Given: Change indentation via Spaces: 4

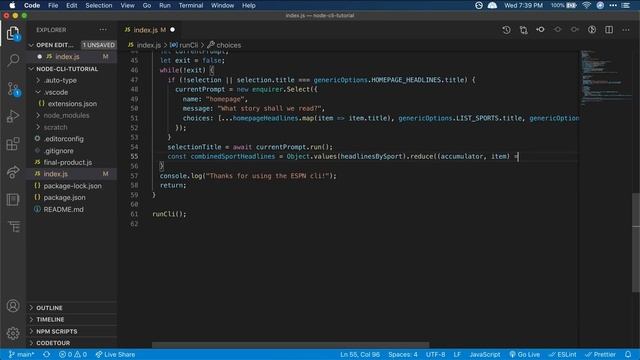Looking at the screenshot, I should coord(403,354).
